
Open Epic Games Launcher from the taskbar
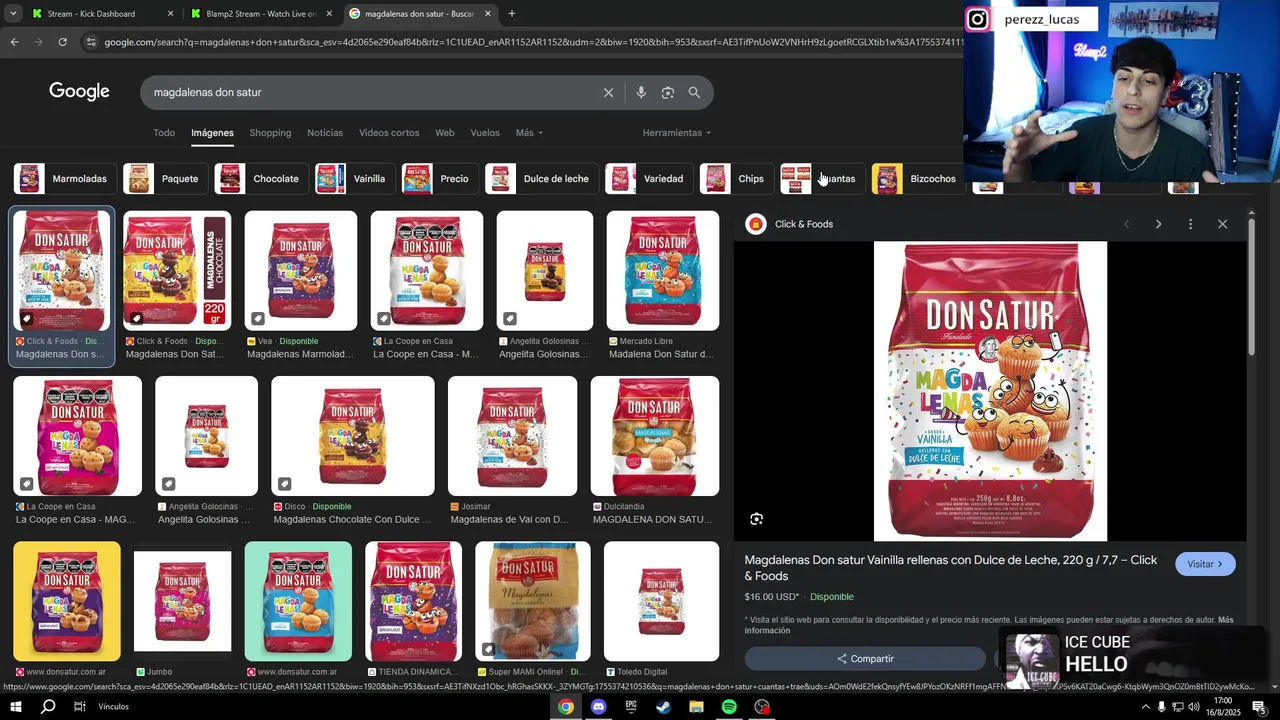631,707
